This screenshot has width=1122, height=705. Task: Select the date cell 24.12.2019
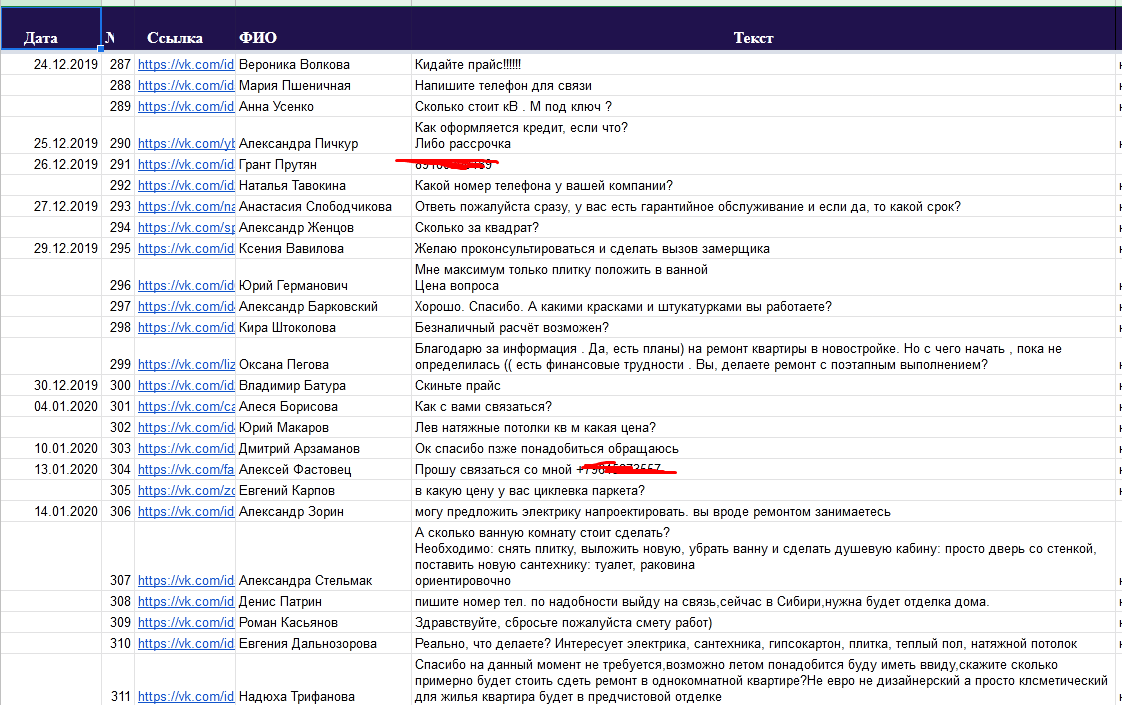tap(51, 64)
